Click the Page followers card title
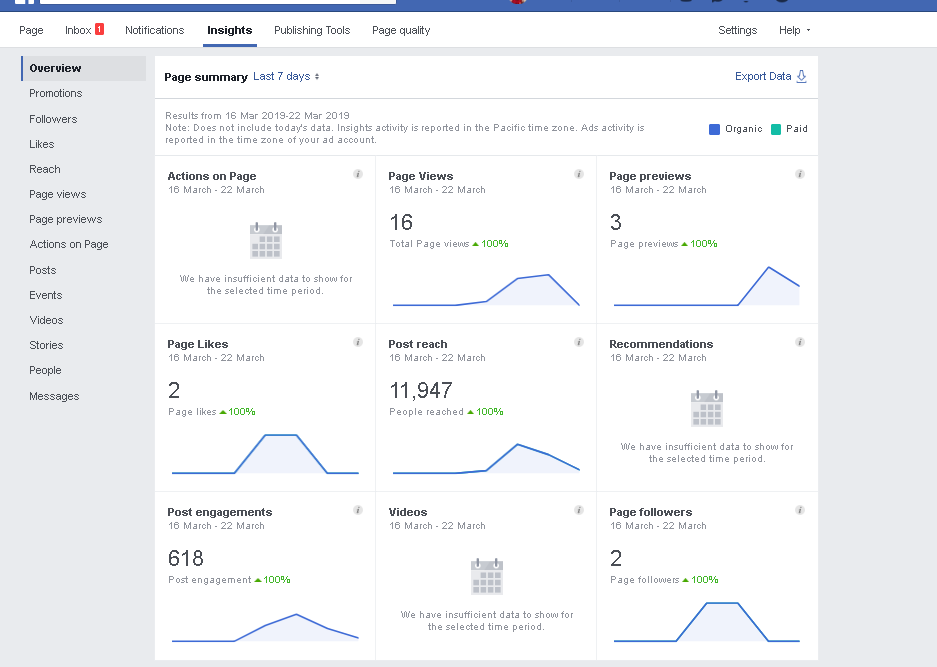The height and width of the screenshot is (667, 937). [651, 512]
